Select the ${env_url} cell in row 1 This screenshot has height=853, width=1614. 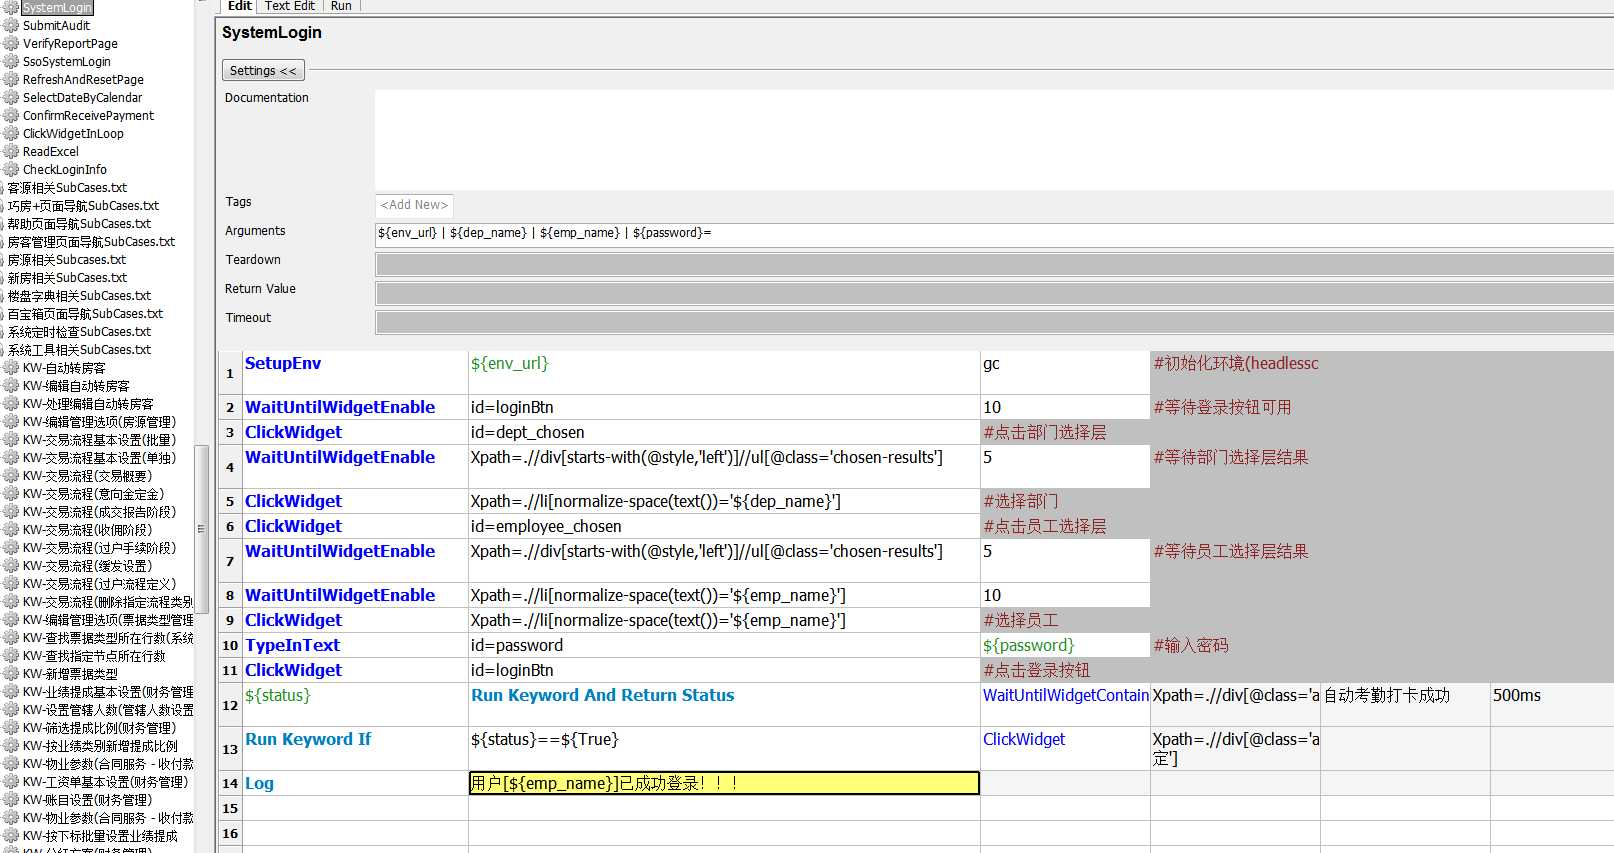point(724,372)
